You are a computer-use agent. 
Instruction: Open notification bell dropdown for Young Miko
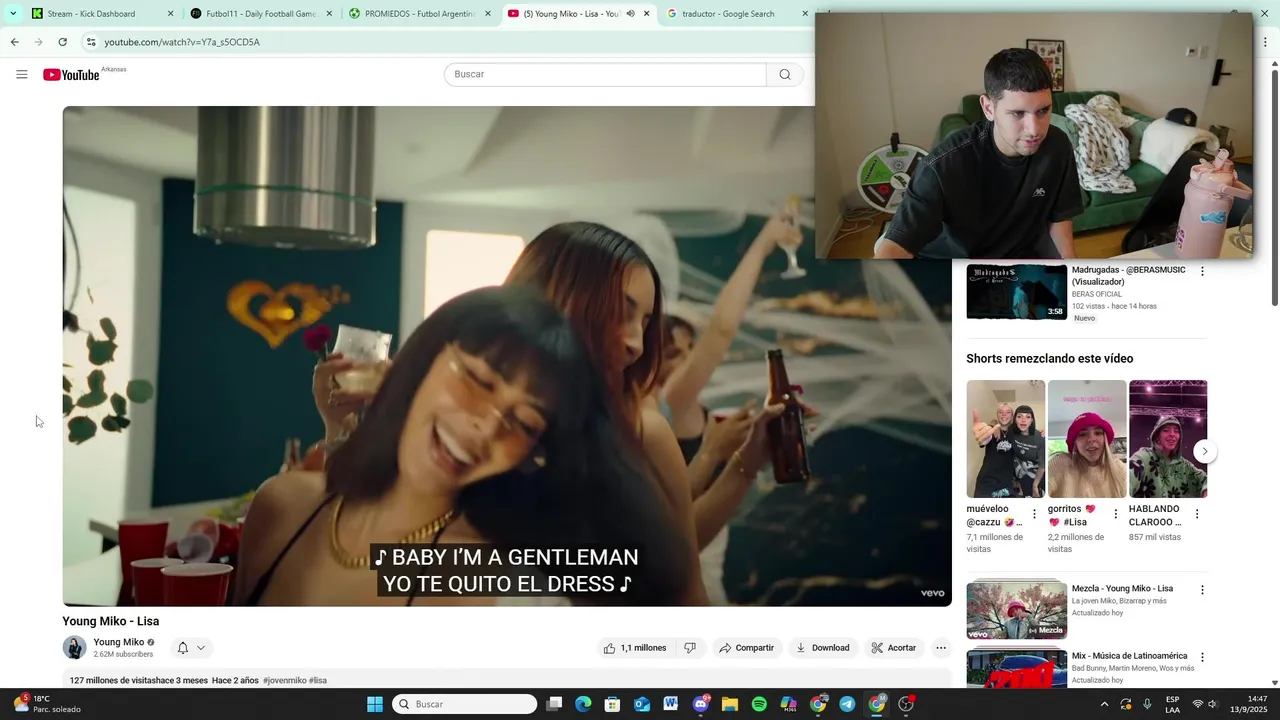tap(191, 648)
